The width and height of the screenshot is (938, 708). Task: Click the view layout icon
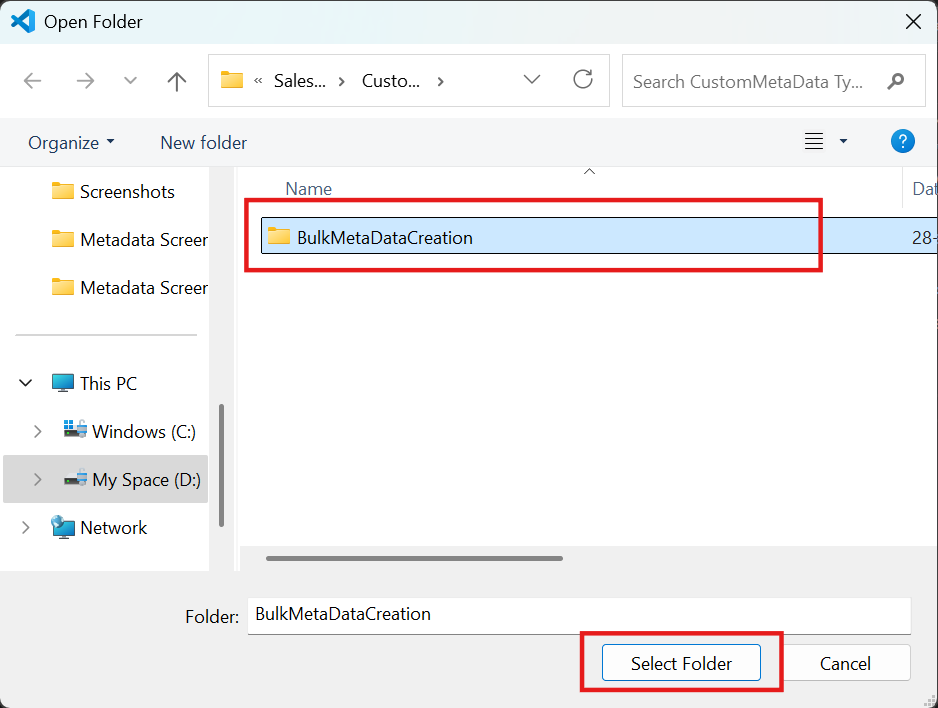point(814,142)
